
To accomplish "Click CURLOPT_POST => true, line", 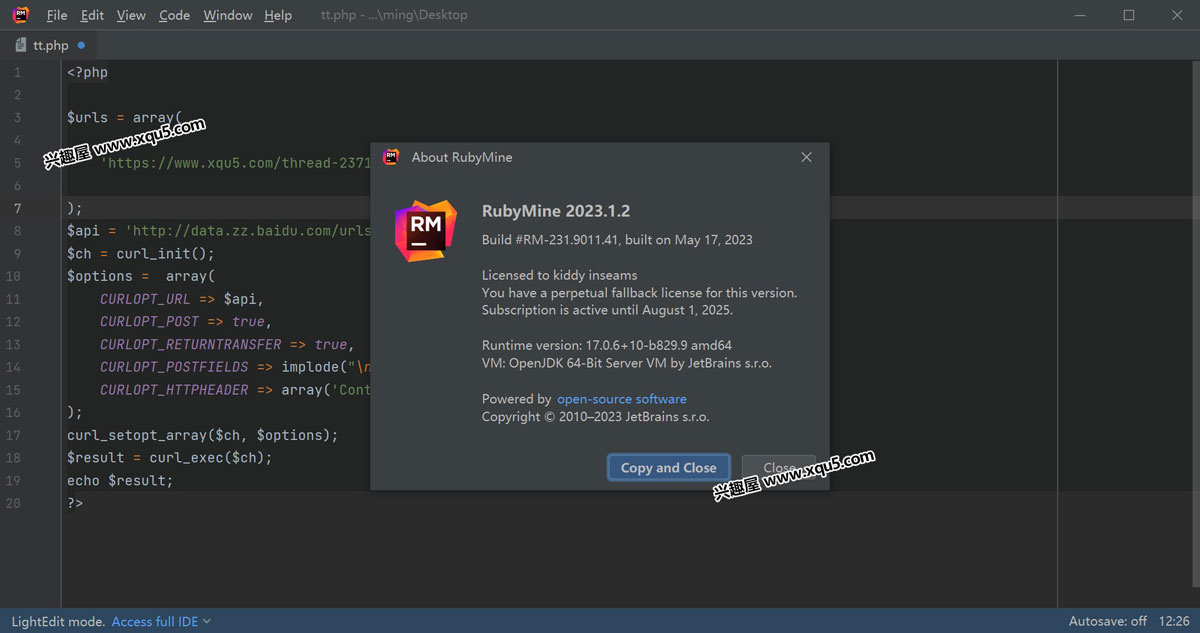I will click(186, 322).
